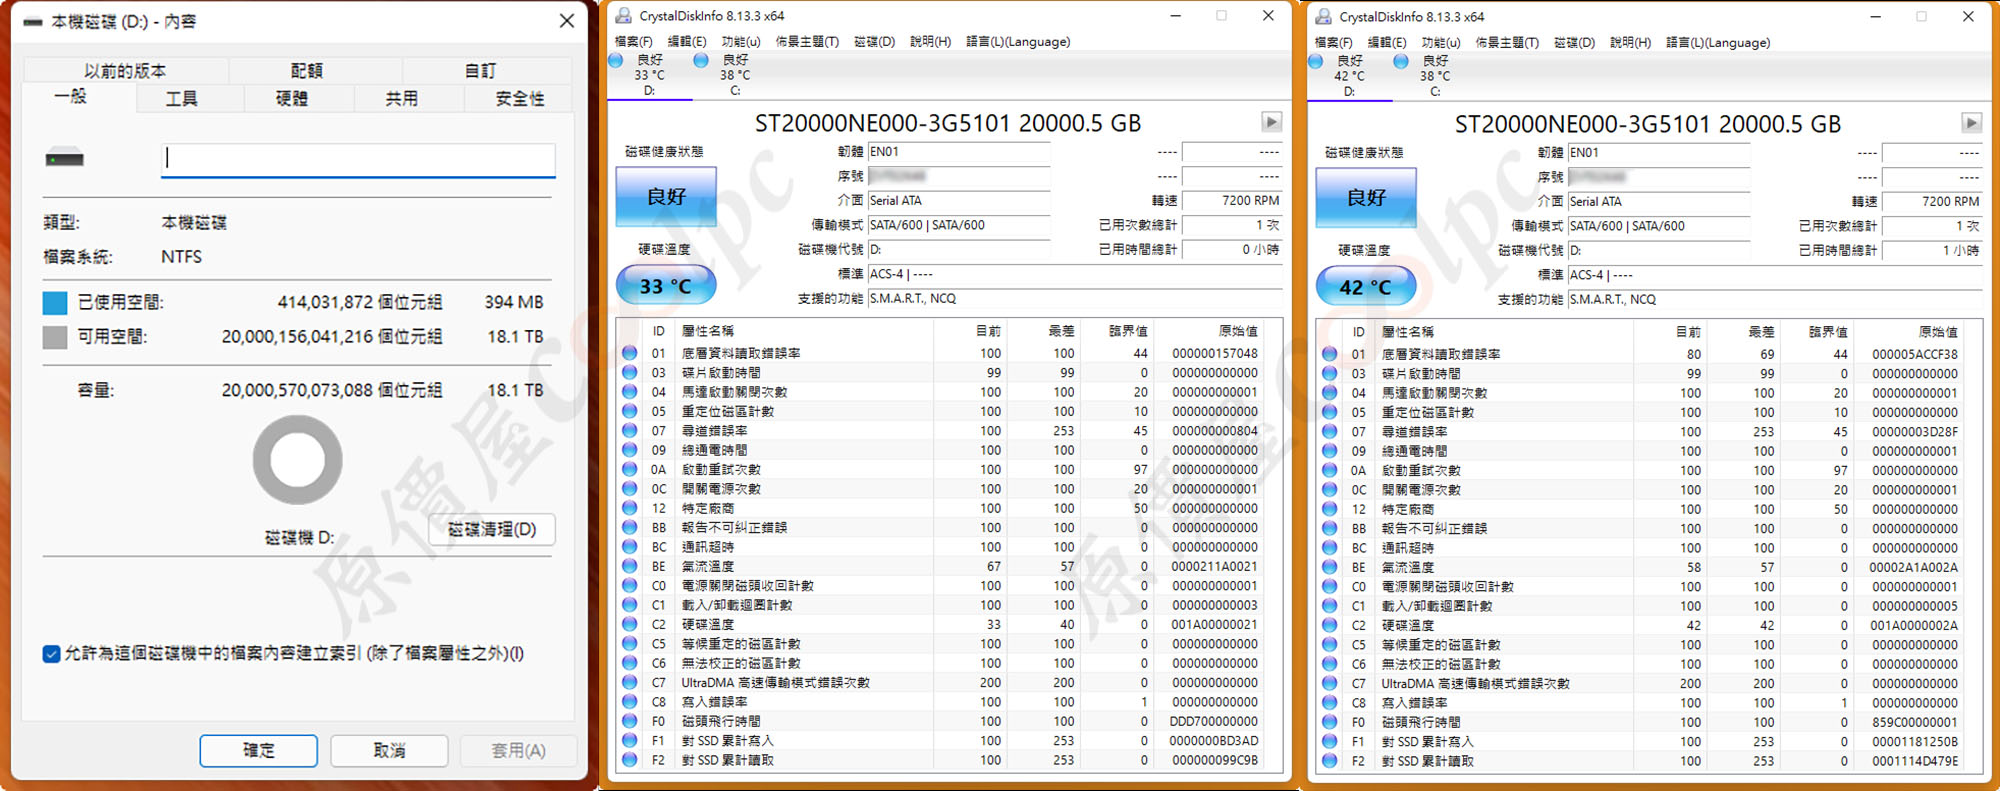Select the D: drive showing 33 °C
Image resolution: width=2000 pixels, height=791 pixels.
click(x=649, y=75)
